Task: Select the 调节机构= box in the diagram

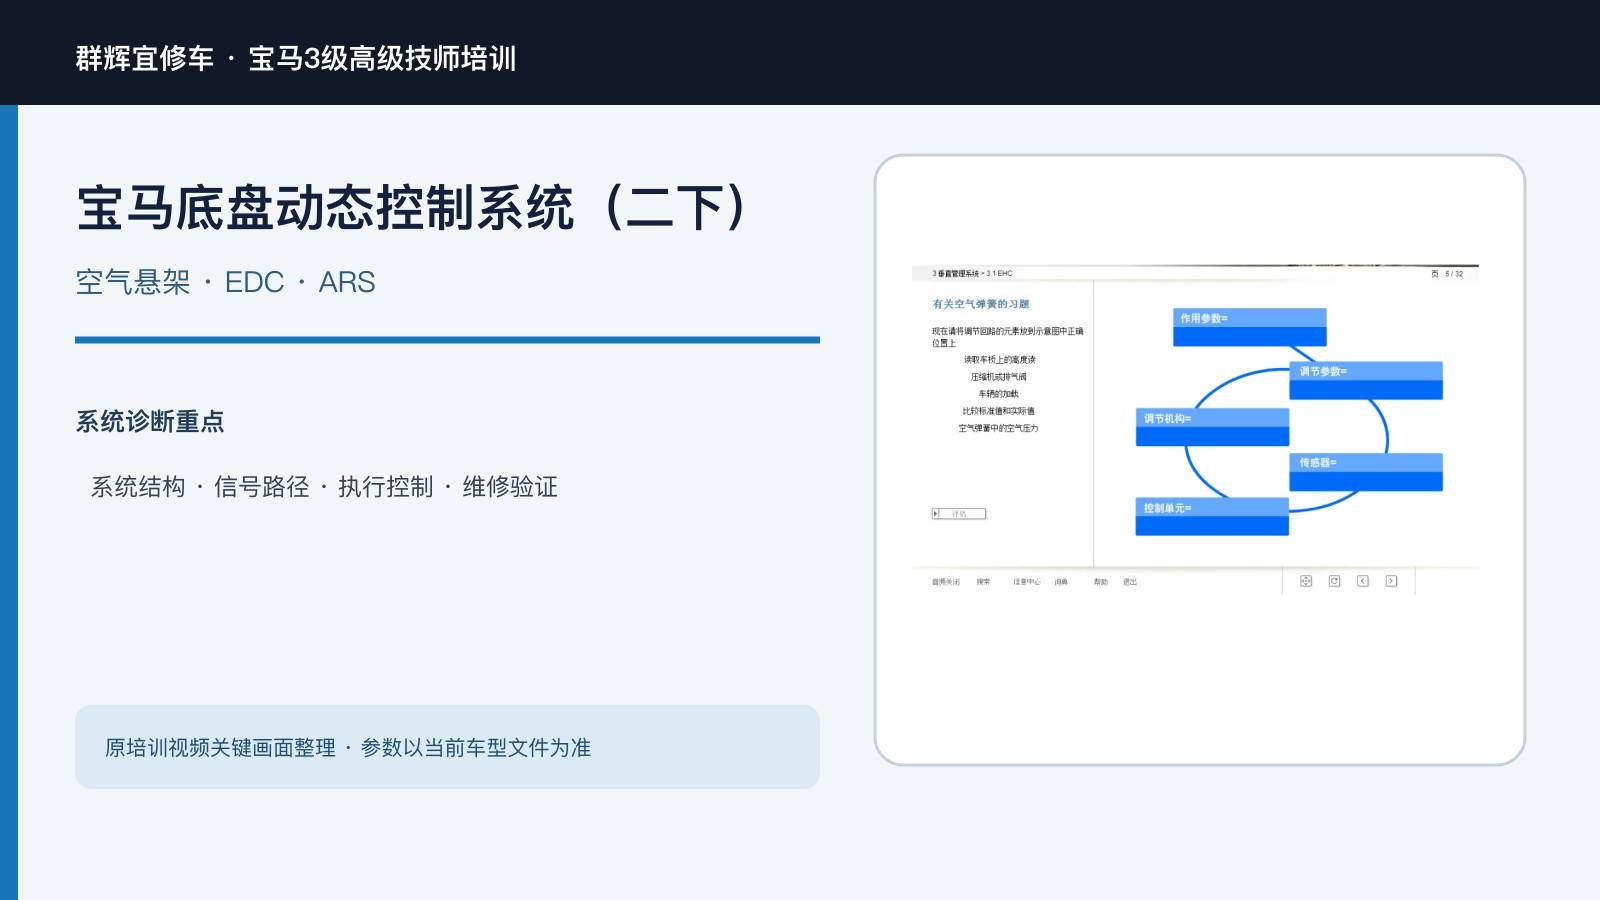Action: coord(1212,427)
